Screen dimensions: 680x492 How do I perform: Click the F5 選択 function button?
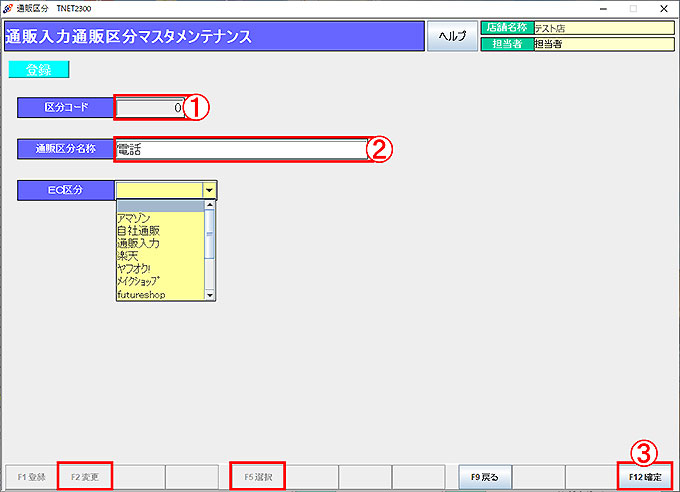click(x=258, y=477)
